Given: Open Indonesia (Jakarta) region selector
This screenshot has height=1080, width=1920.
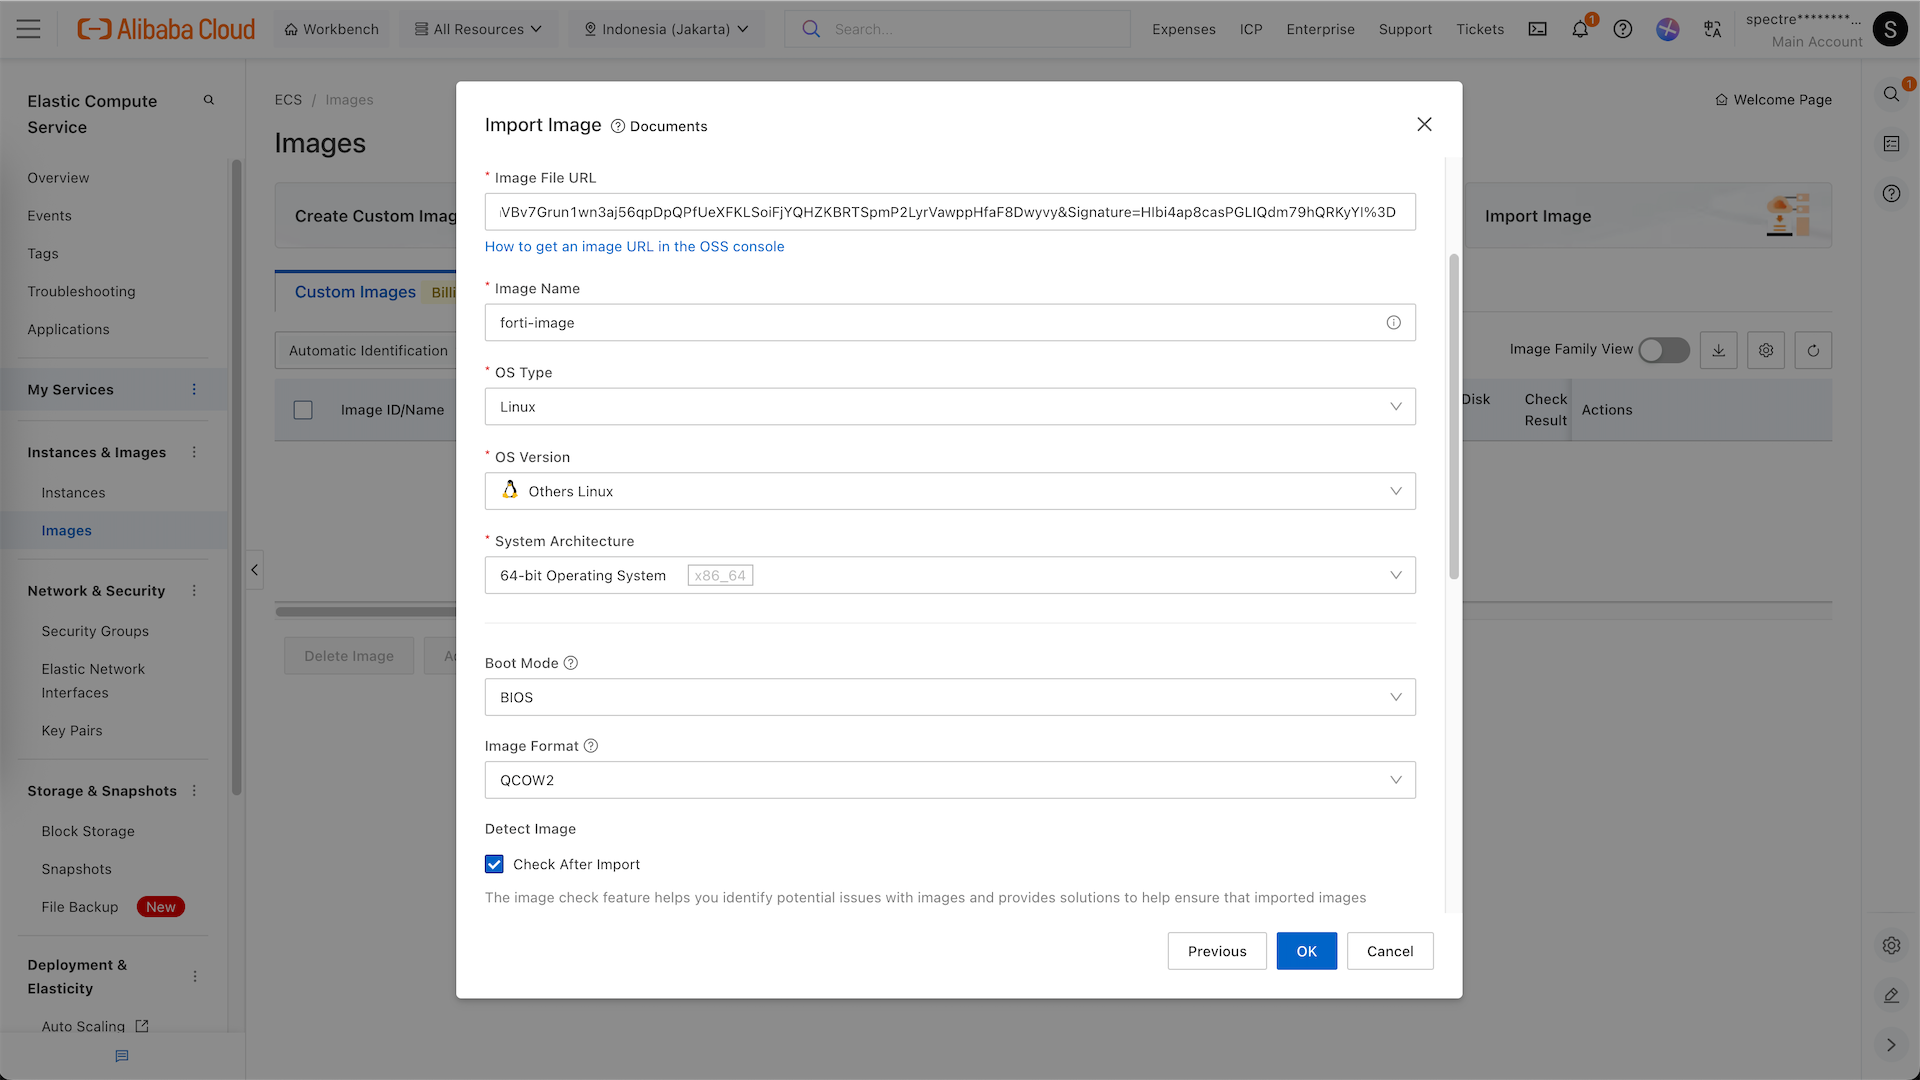Looking at the screenshot, I should click(x=666, y=29).
